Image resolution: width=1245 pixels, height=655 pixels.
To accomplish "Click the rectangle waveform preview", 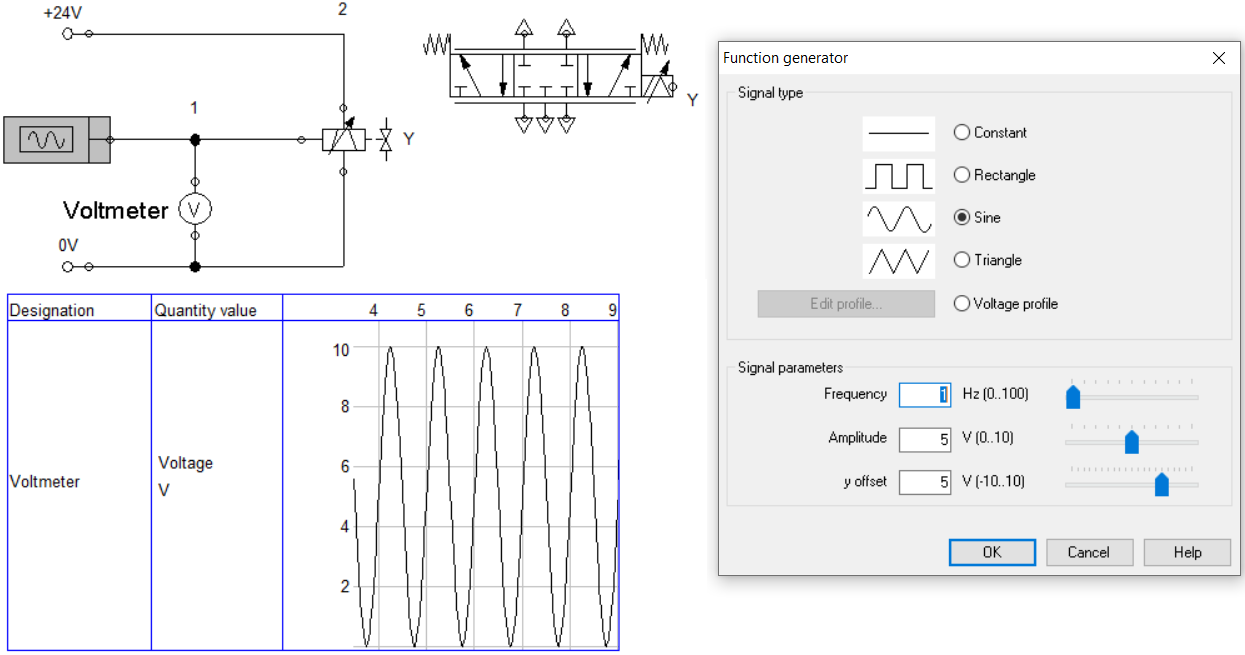I will point(899,175).
